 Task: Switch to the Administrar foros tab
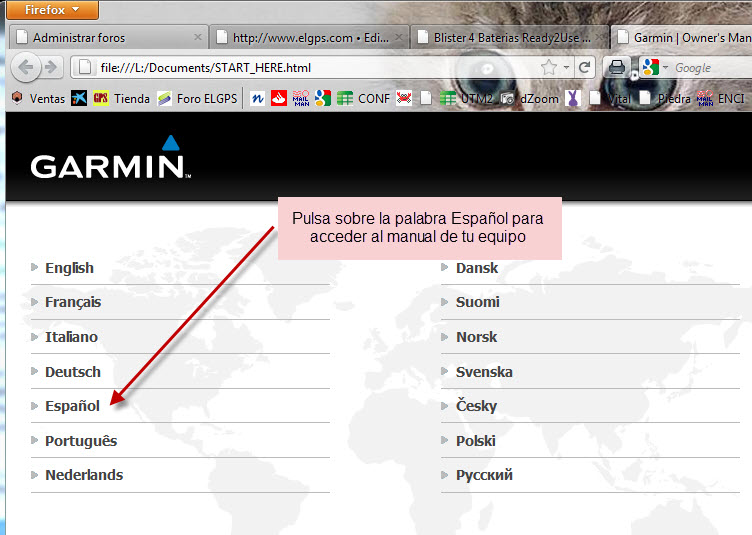pos(109,37)
